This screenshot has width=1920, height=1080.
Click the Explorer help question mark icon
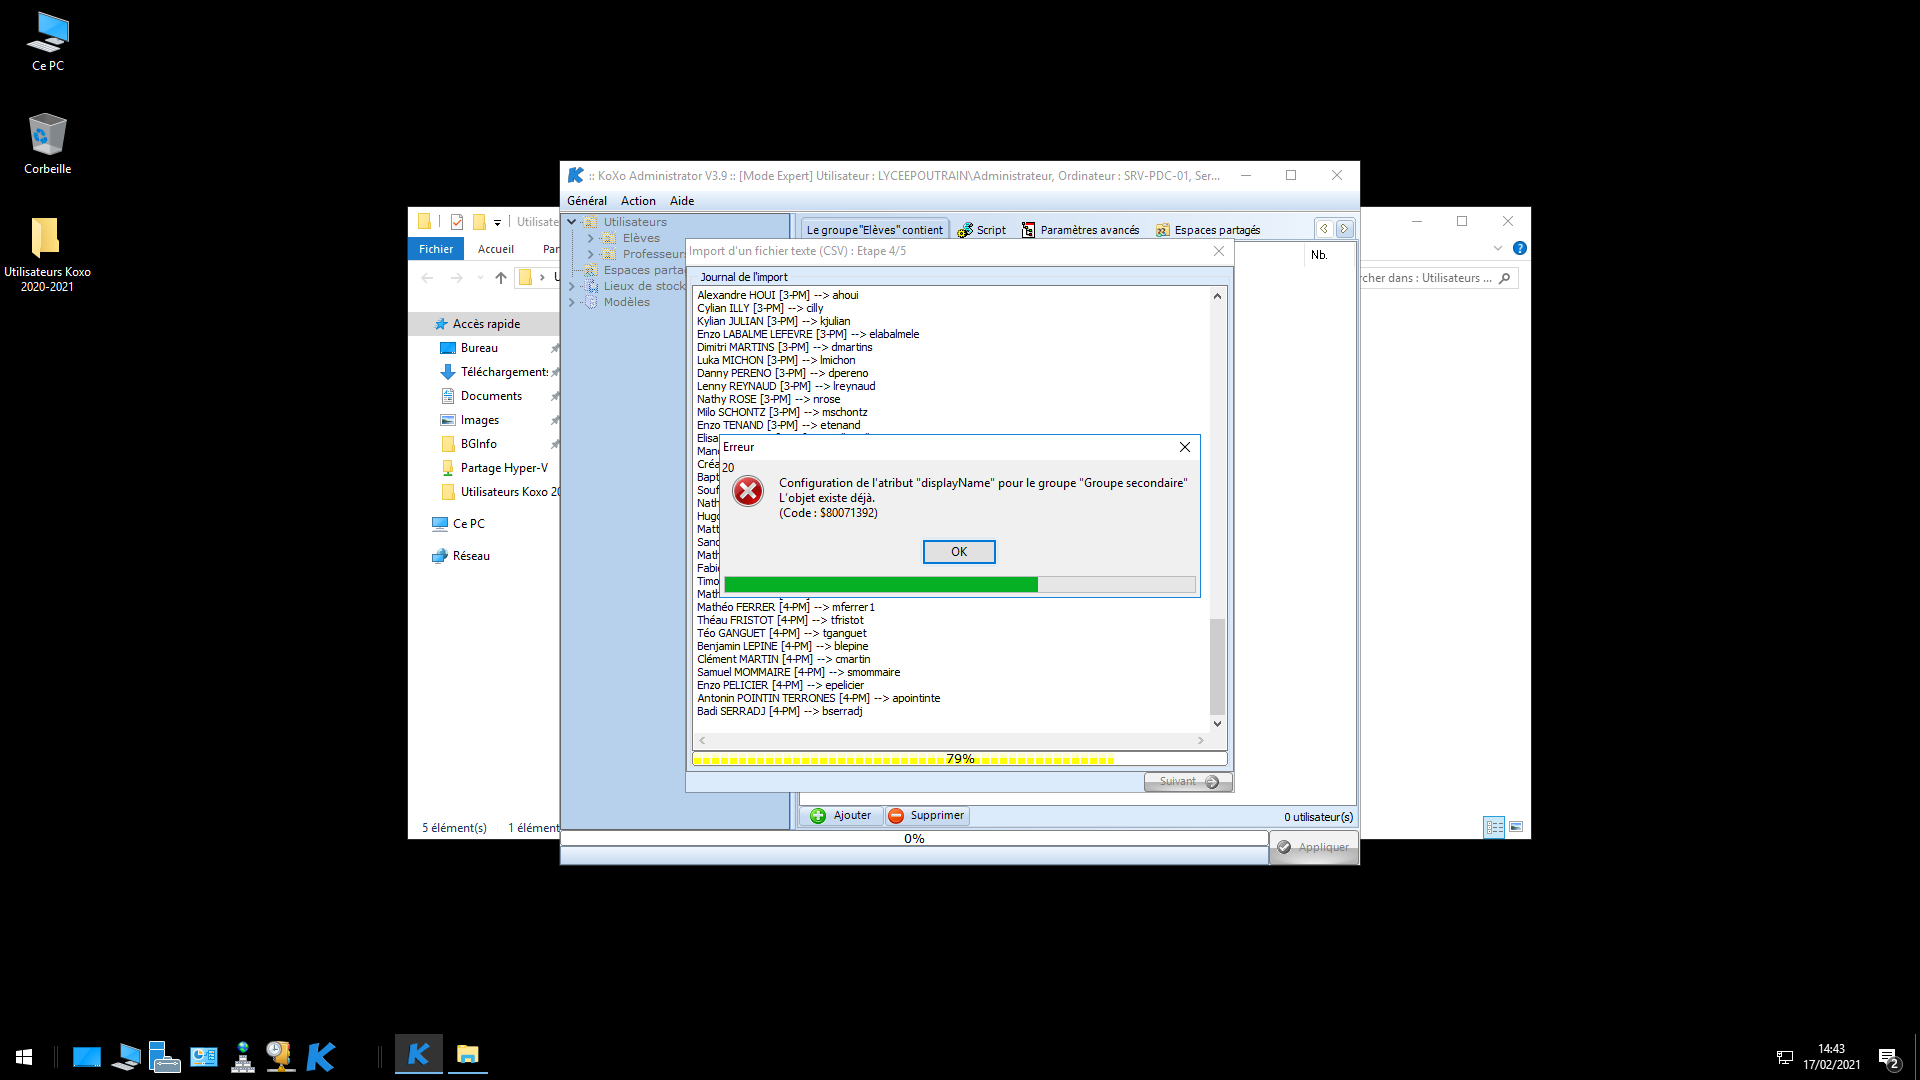[x=1519, y=248]
